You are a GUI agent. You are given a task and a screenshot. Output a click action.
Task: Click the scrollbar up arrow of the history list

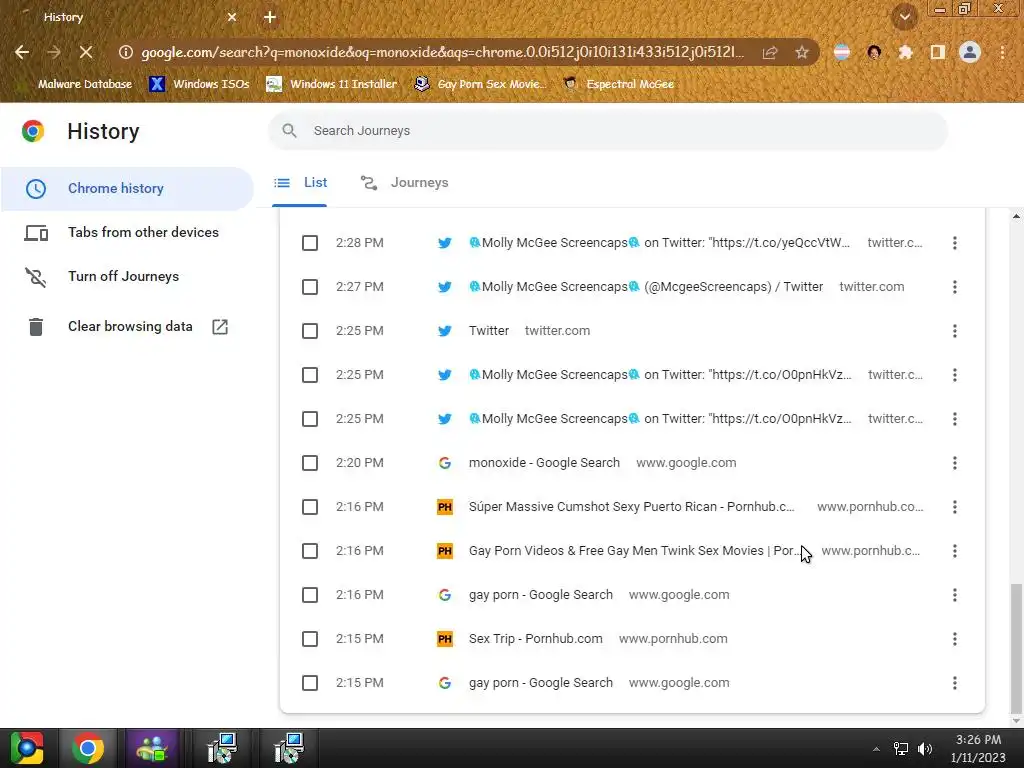1016,216
